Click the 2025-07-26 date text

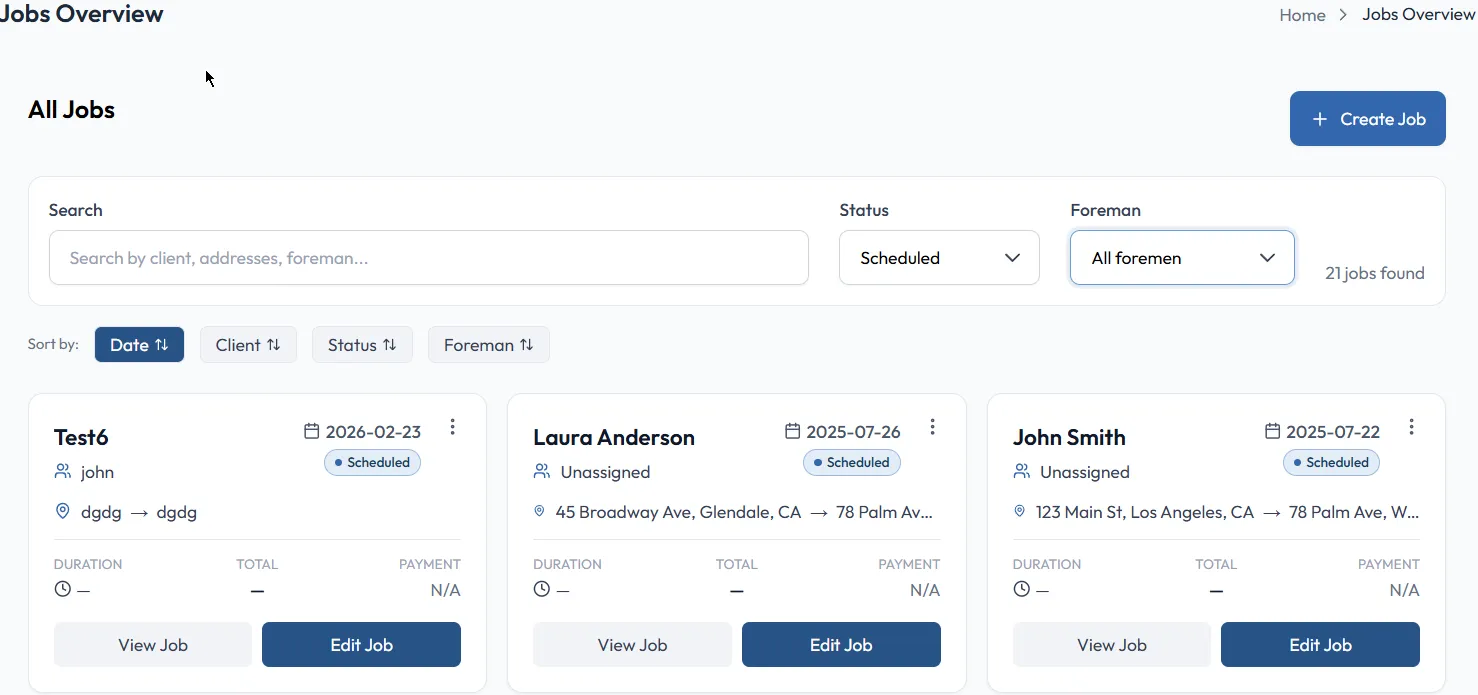point(853,432)
